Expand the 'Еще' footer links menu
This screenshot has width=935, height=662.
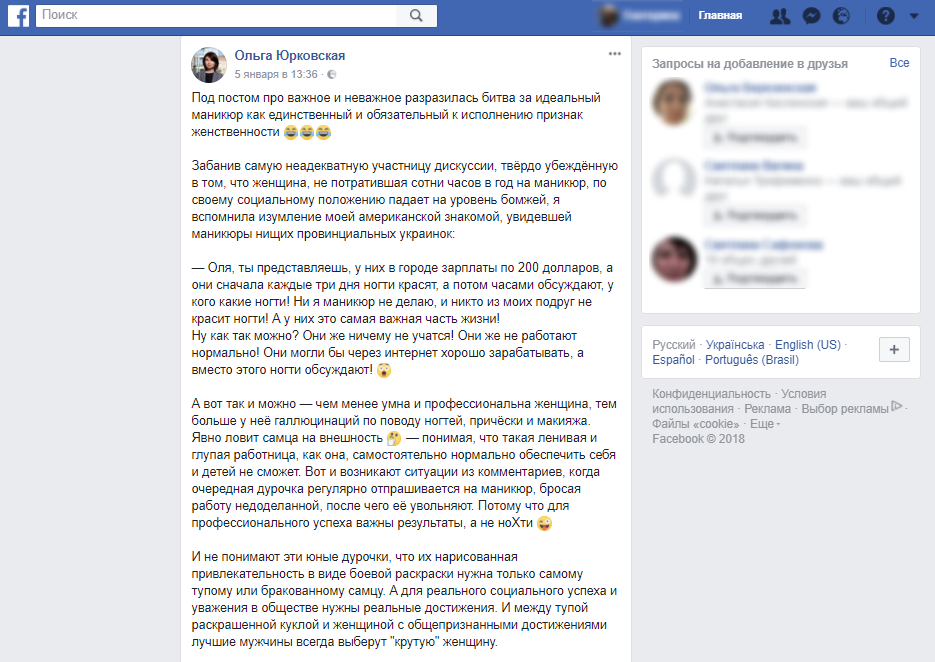[x=765, y=424]
